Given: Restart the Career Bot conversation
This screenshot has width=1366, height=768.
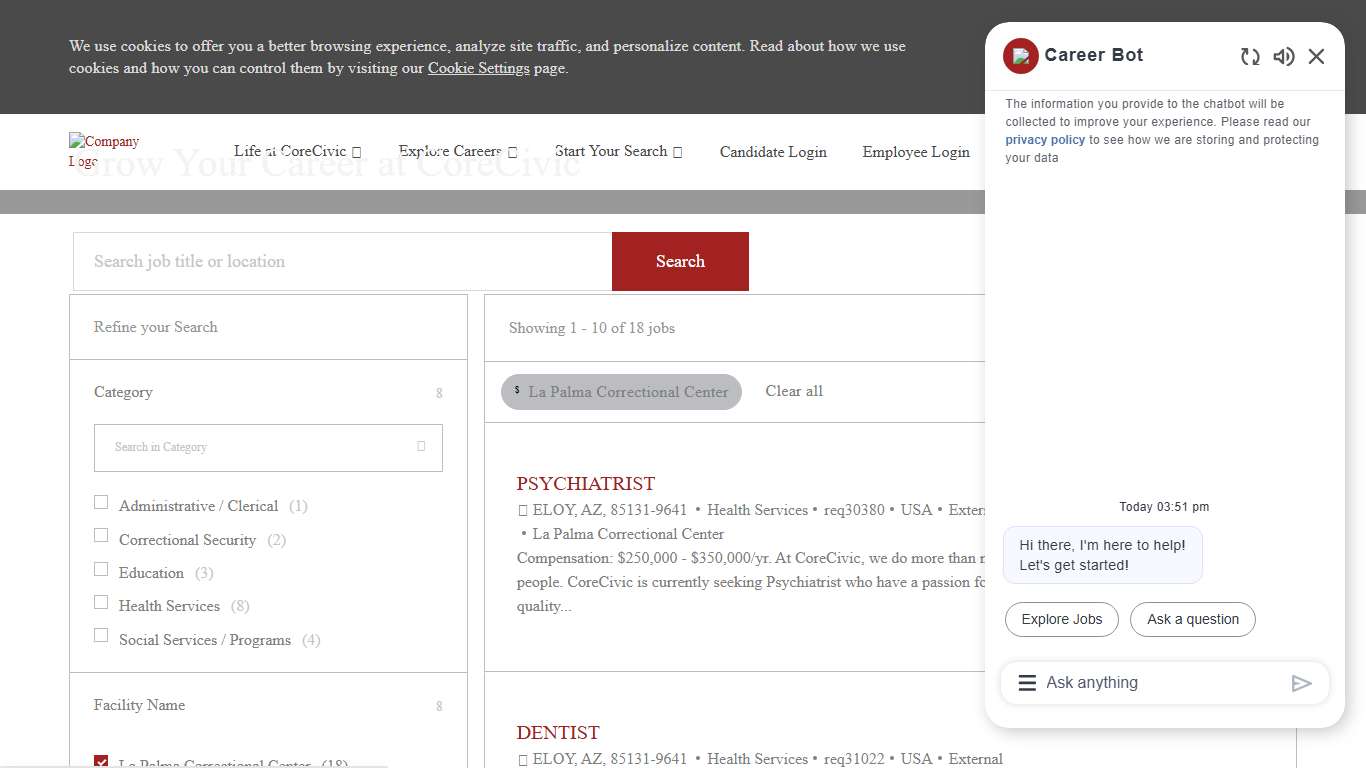Looking at the screenshot, I should tap(1250, 57).
